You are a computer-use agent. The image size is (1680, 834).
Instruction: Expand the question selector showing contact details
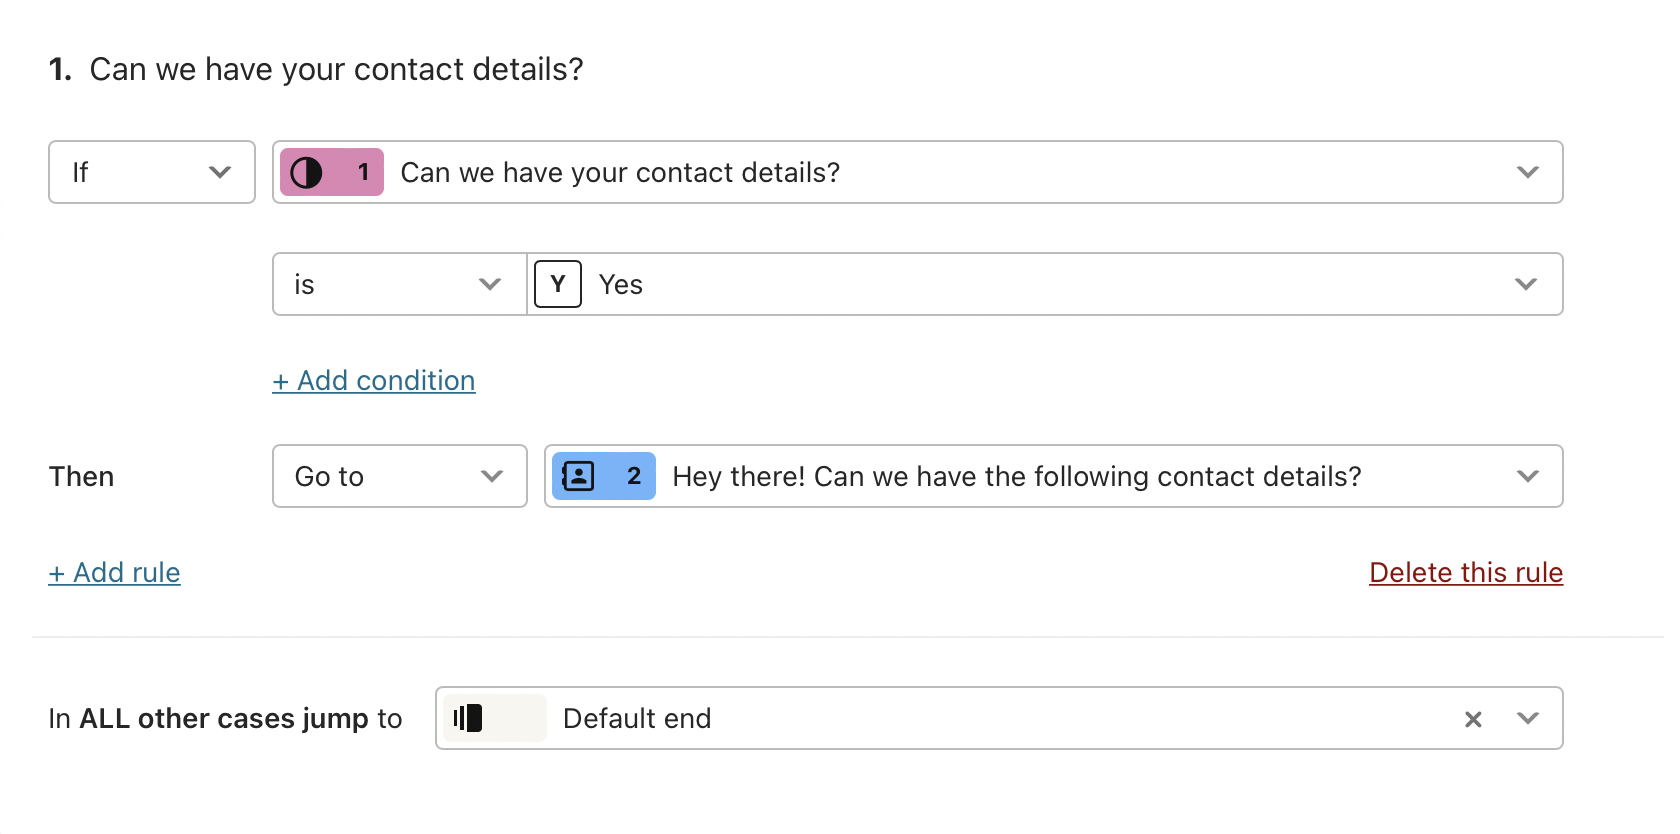1528,172
